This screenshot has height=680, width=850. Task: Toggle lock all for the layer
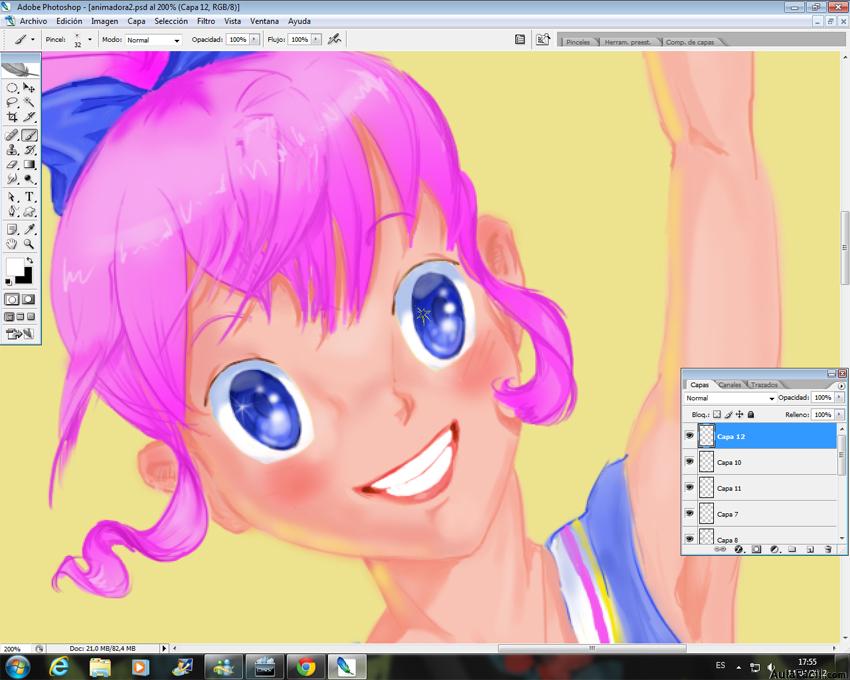(751, 414)
